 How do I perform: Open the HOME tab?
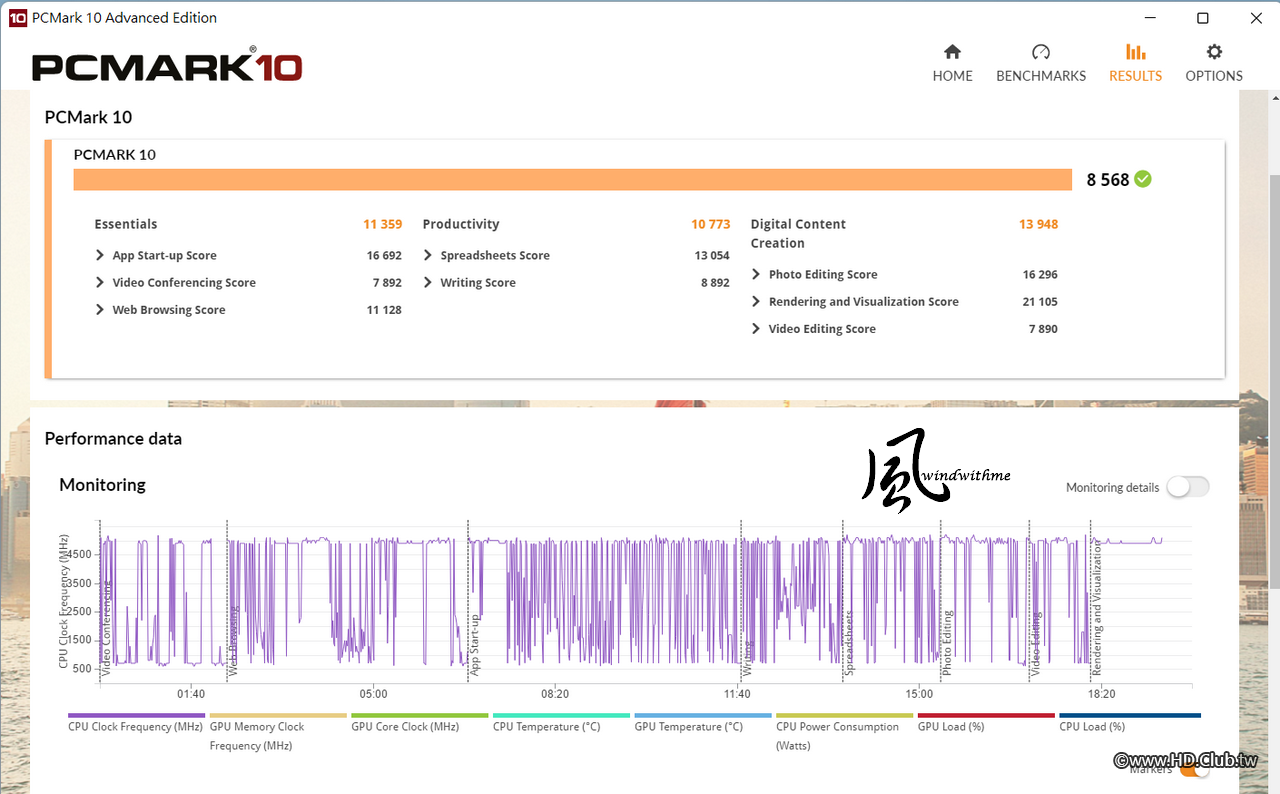[x=952, y=63]
